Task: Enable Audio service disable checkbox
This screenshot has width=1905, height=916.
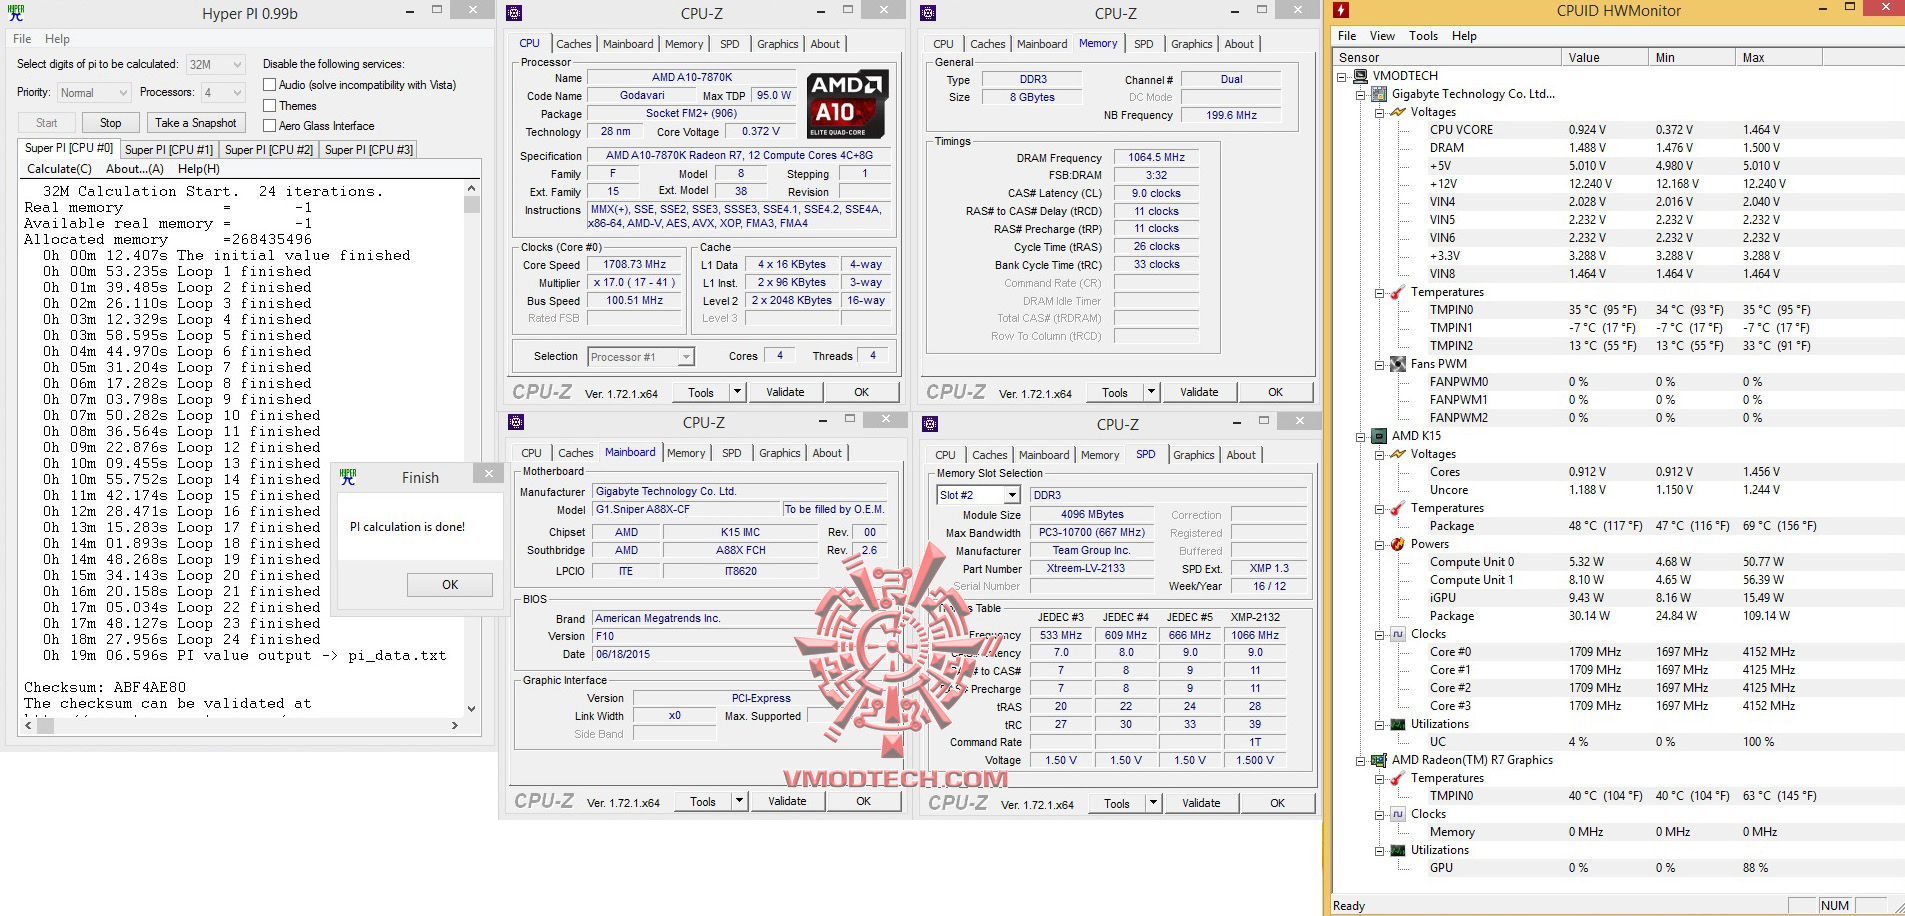Action: coord(269,85)
